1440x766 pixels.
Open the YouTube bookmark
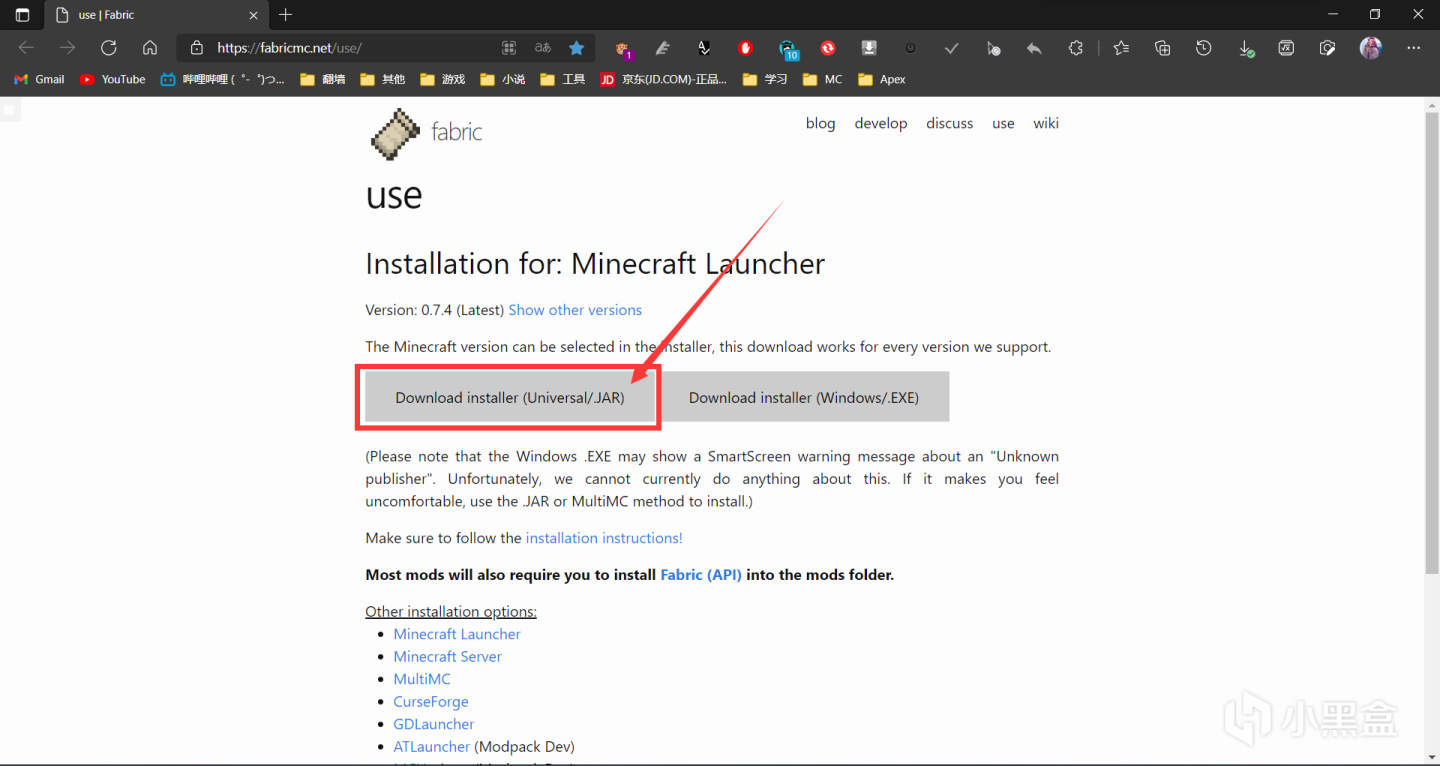click(x=112, y=79)
